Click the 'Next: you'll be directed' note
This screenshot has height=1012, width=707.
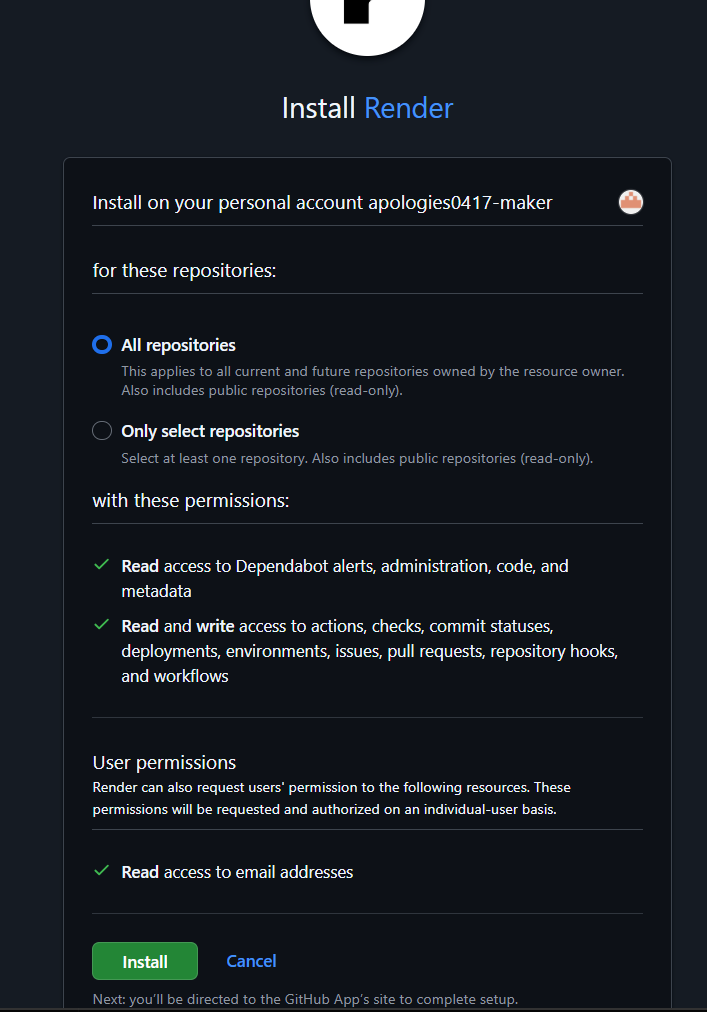click(305, 999)
